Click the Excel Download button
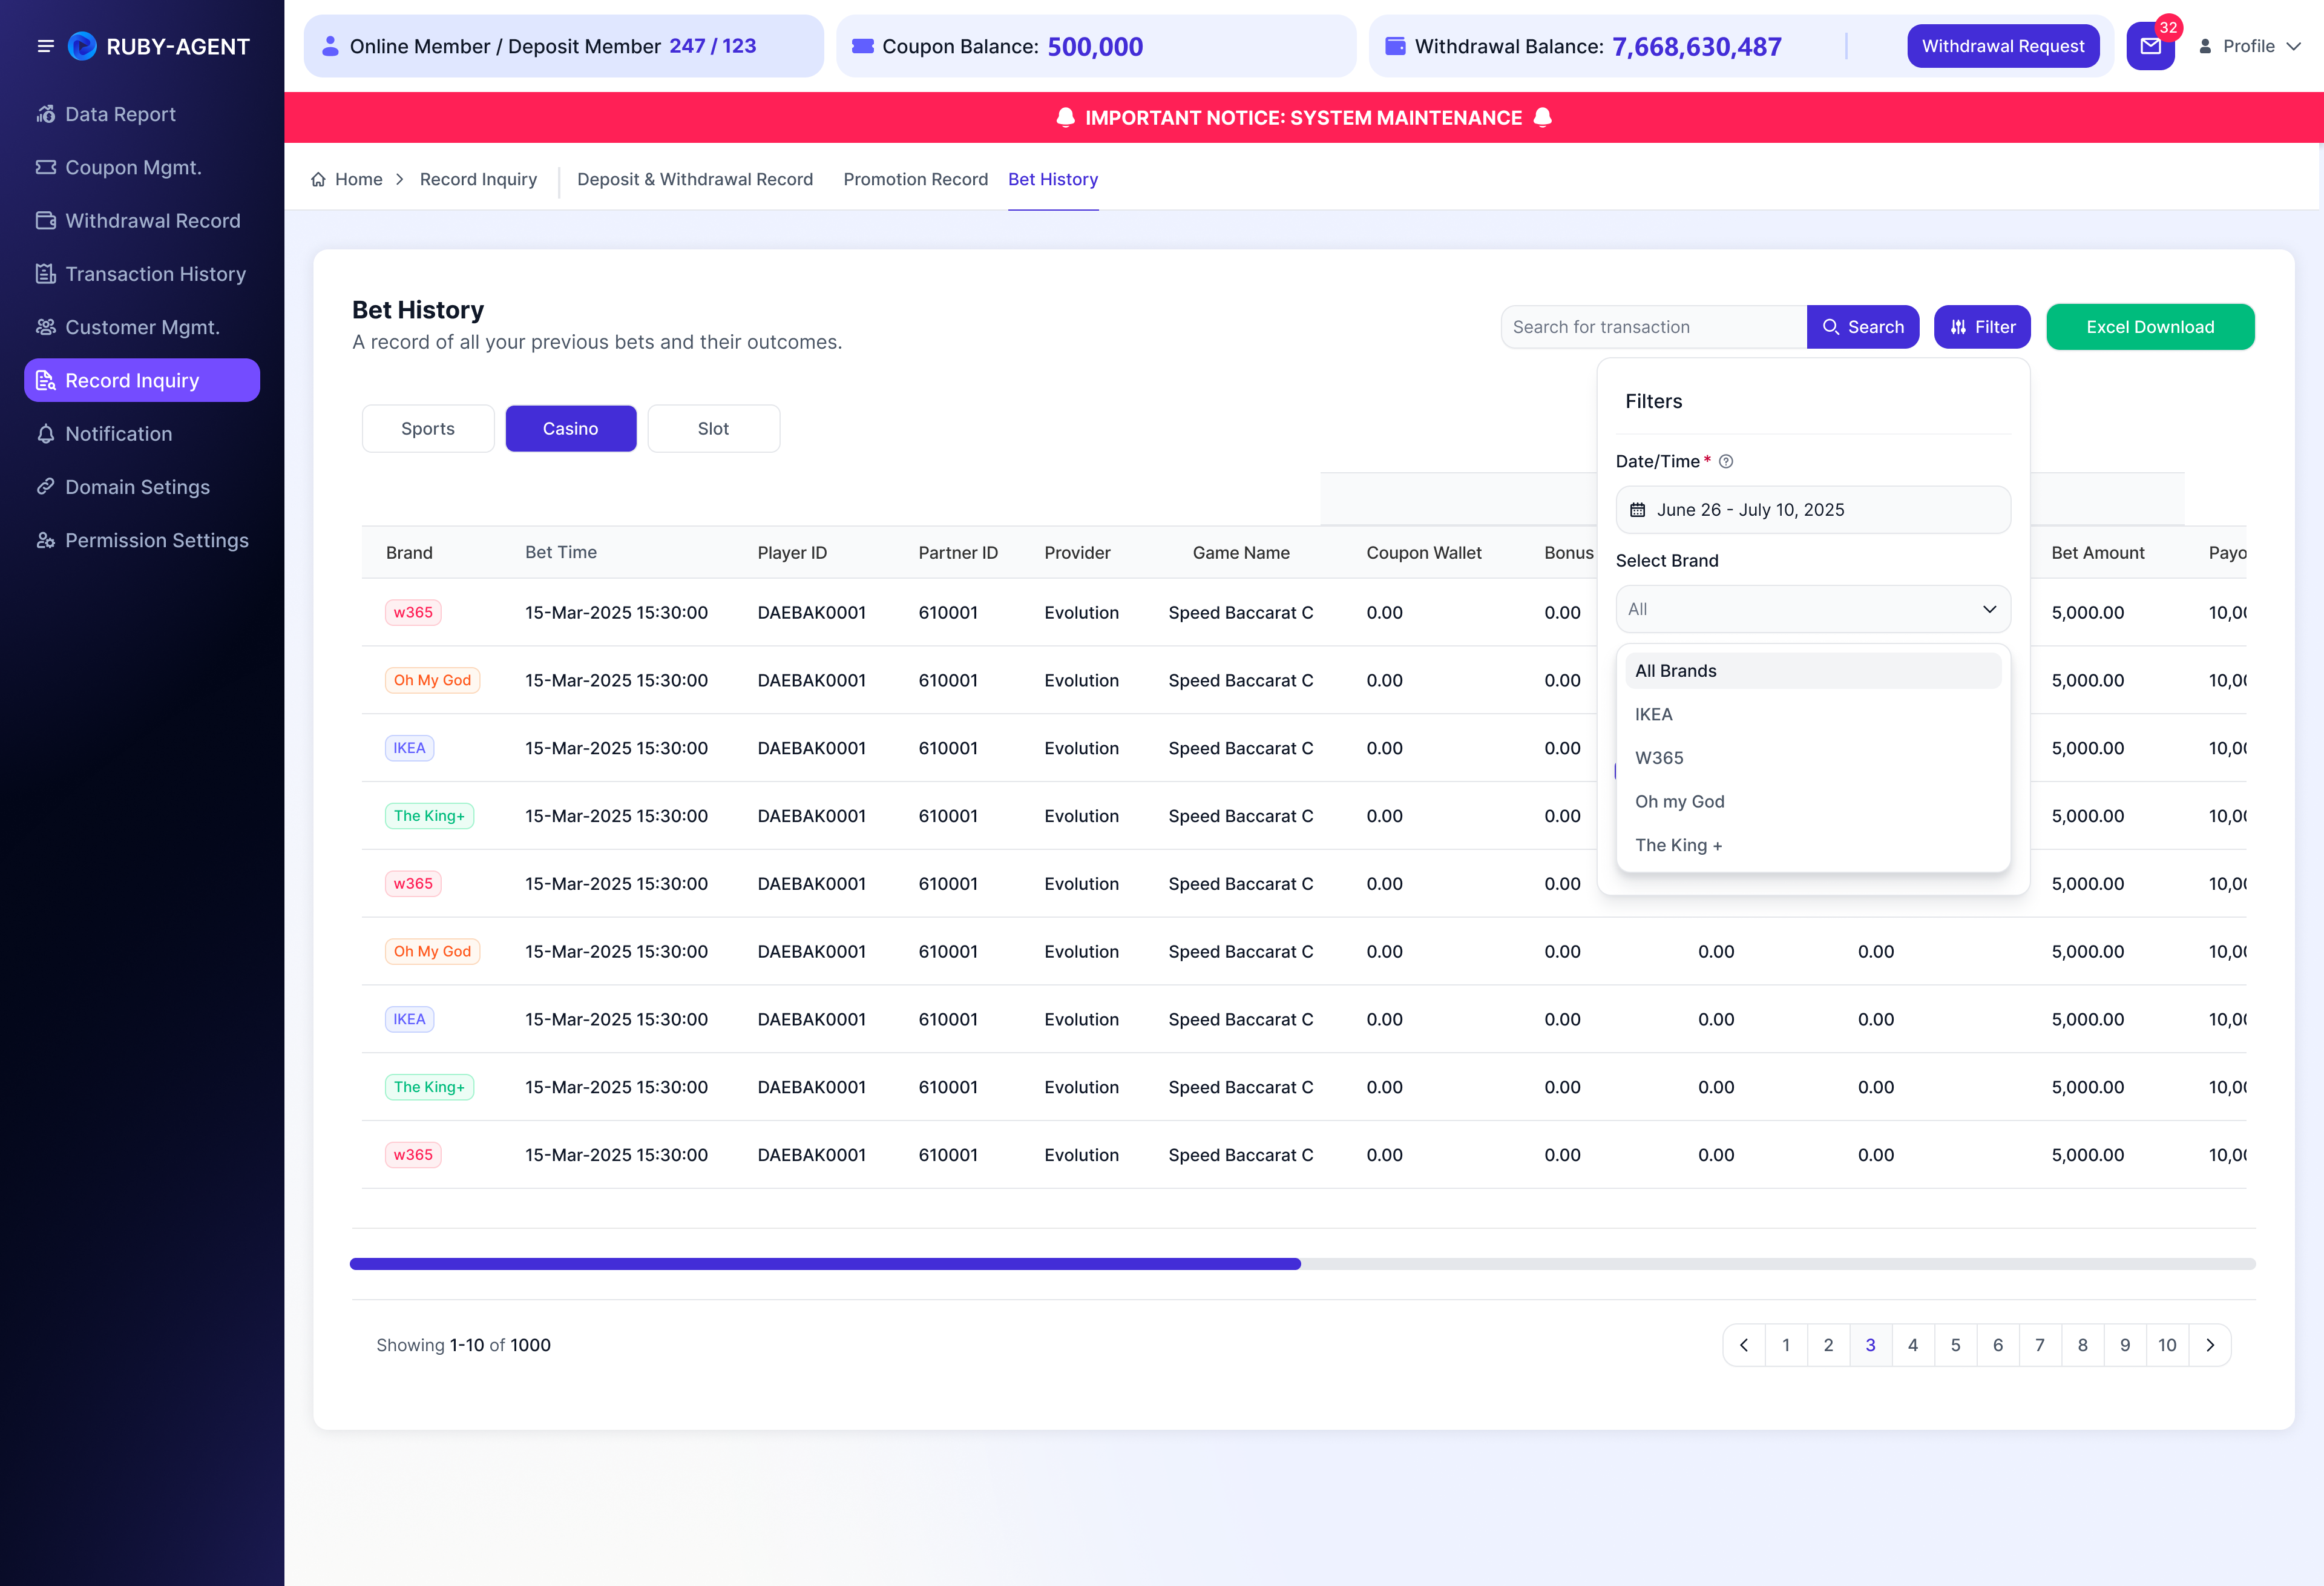 2150,327
